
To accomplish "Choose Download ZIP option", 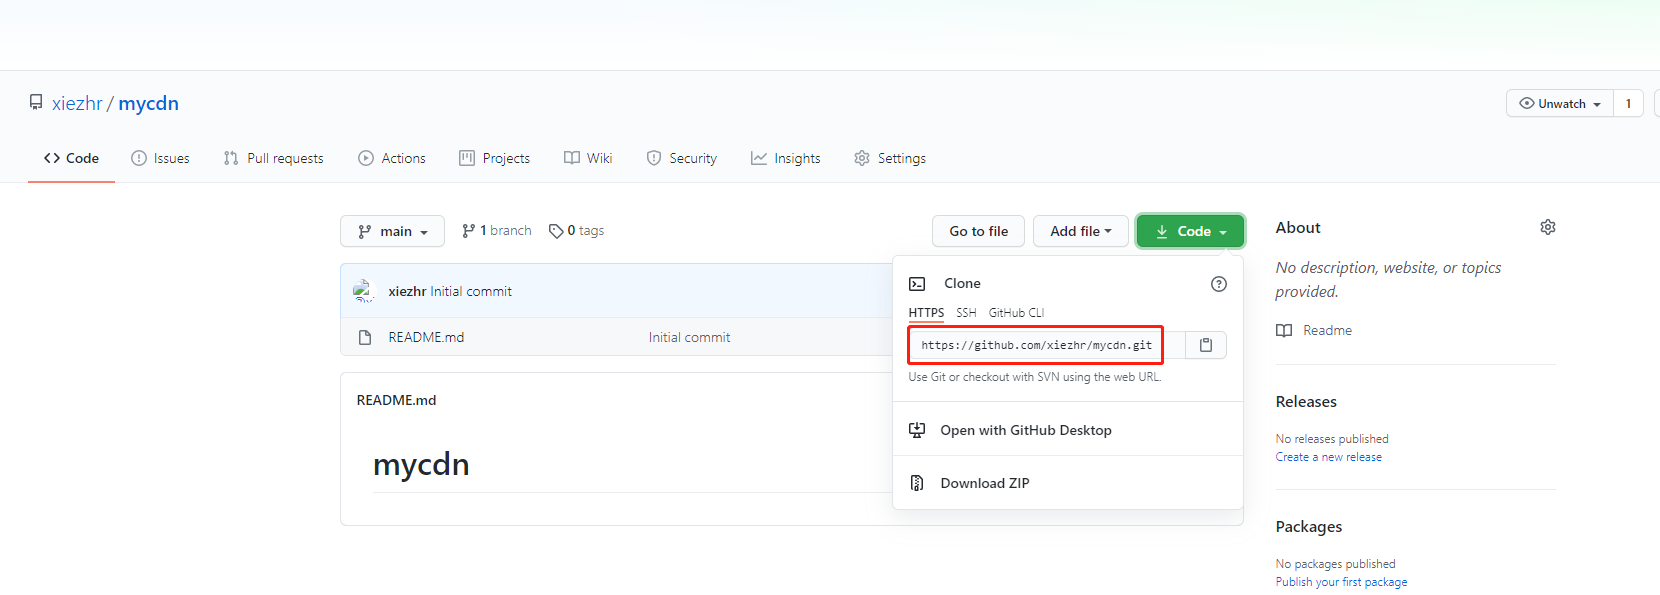I will [x=984, y=483].
